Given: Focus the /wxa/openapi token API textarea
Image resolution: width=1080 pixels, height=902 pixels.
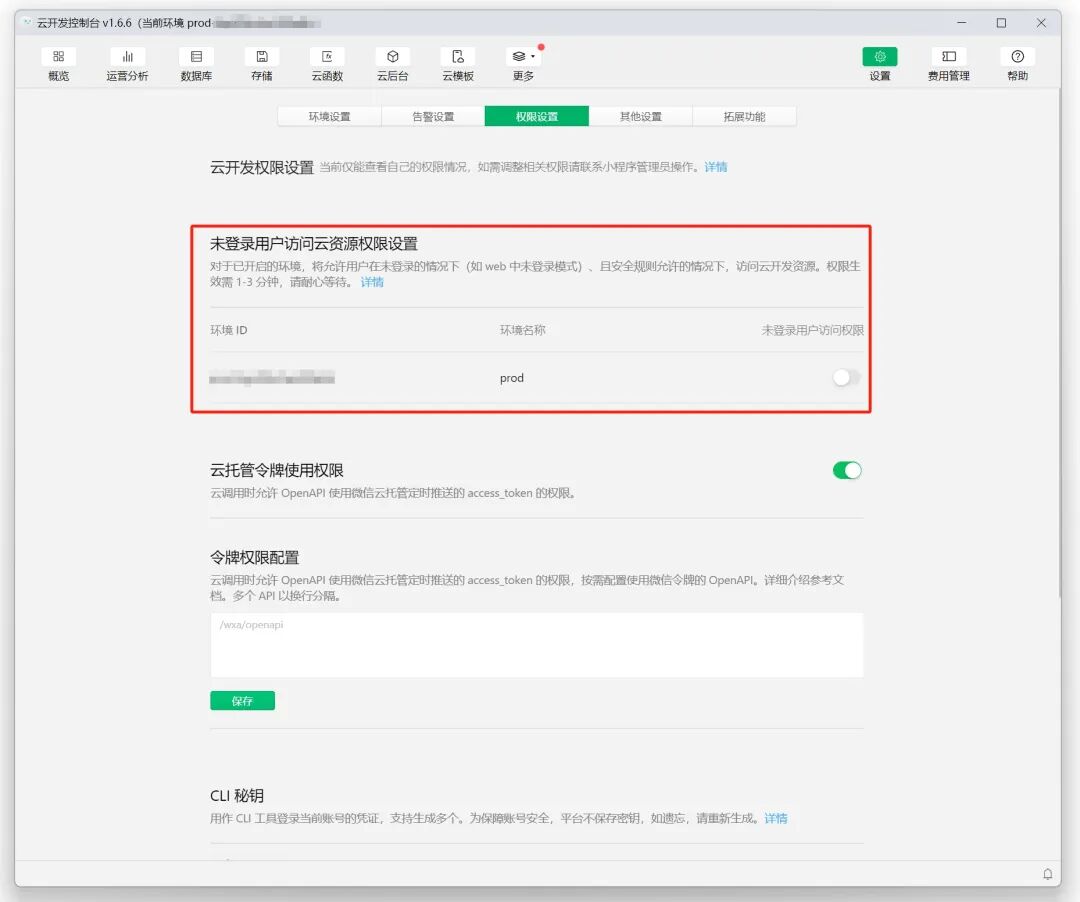Looking at the screenshot, I should [537, 644].
